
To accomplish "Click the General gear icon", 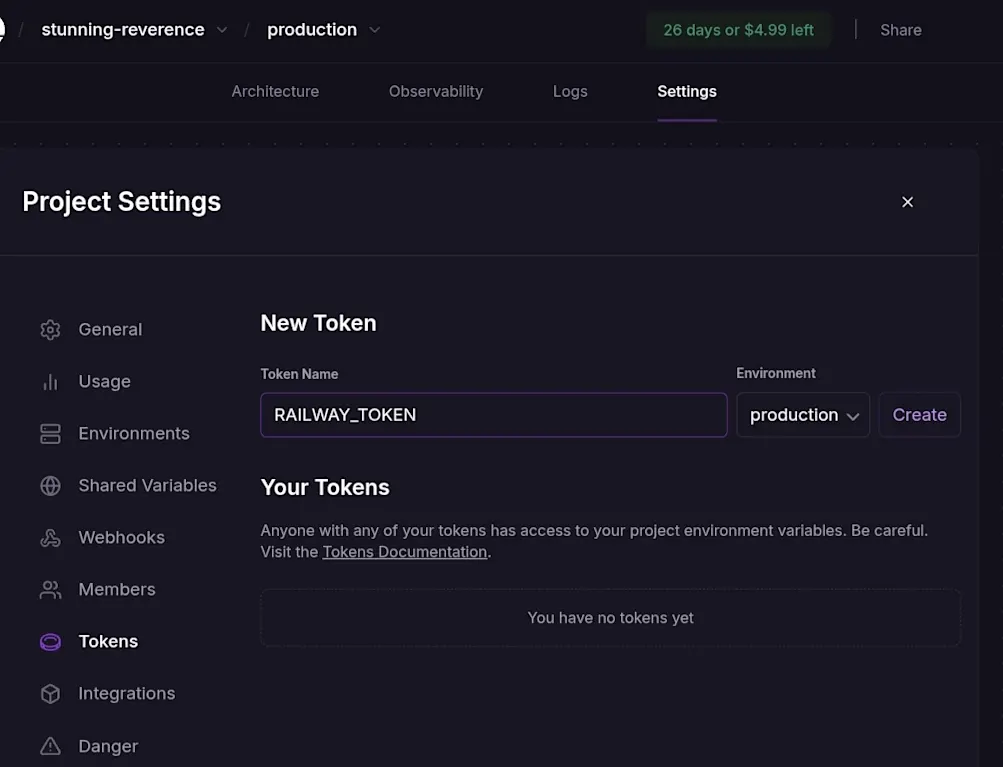I will click(50, 330).
